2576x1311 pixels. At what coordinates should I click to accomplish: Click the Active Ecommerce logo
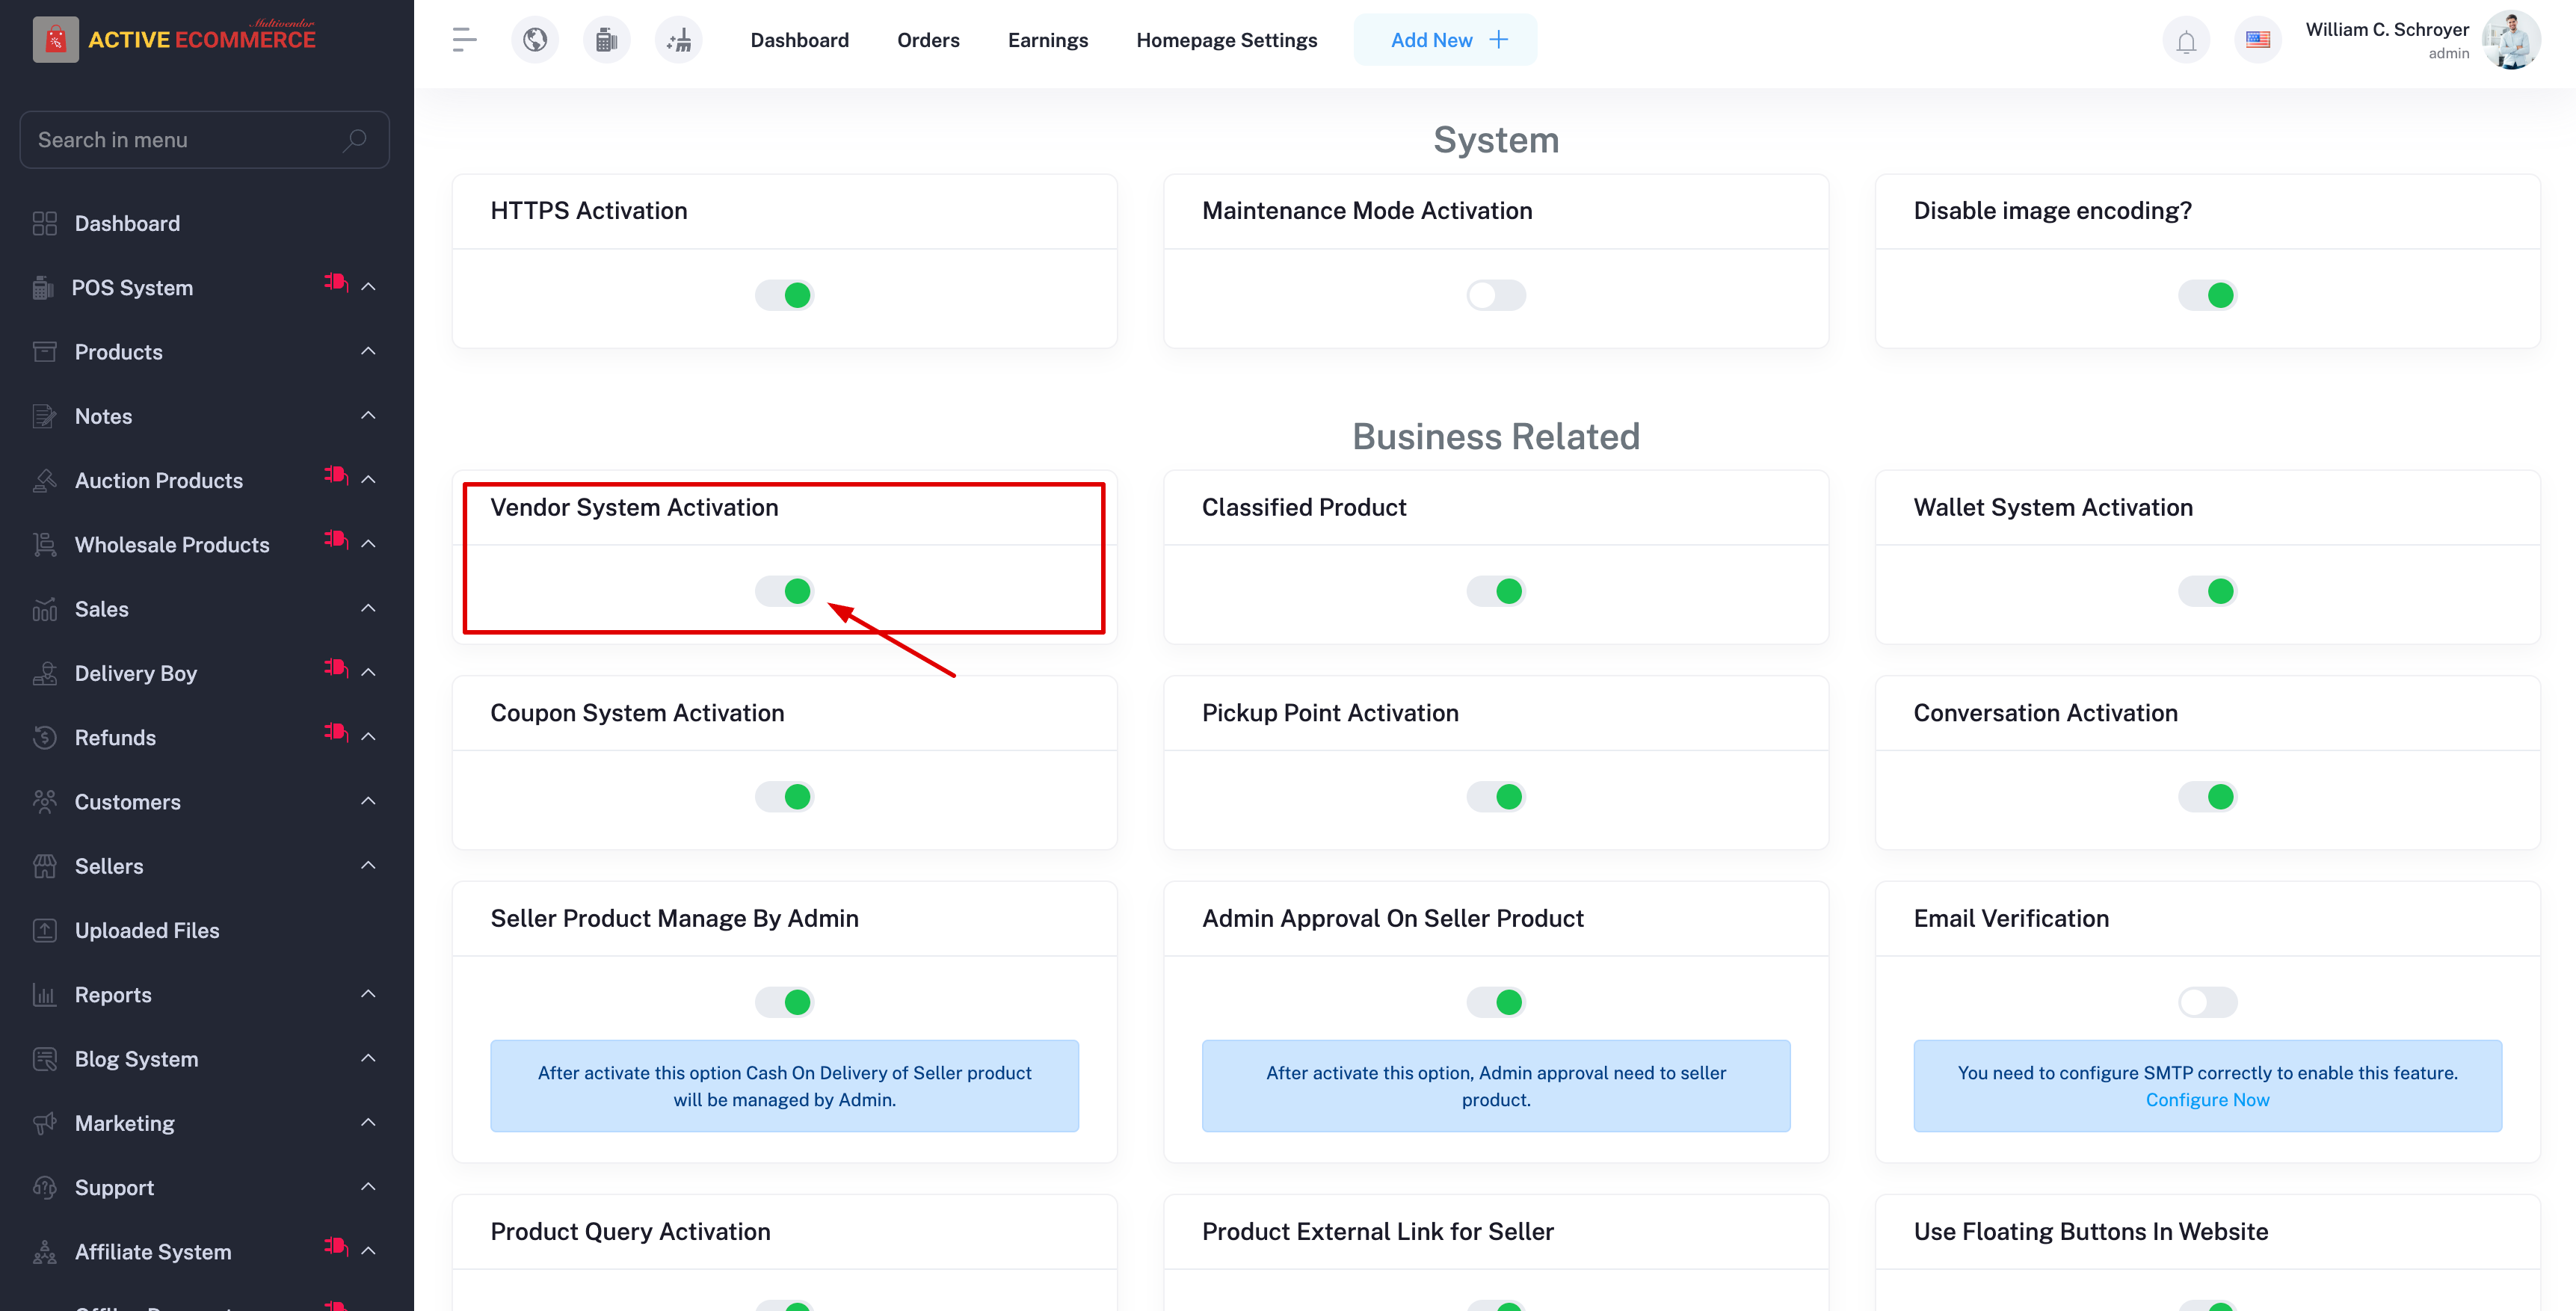[x=175, y=40]
